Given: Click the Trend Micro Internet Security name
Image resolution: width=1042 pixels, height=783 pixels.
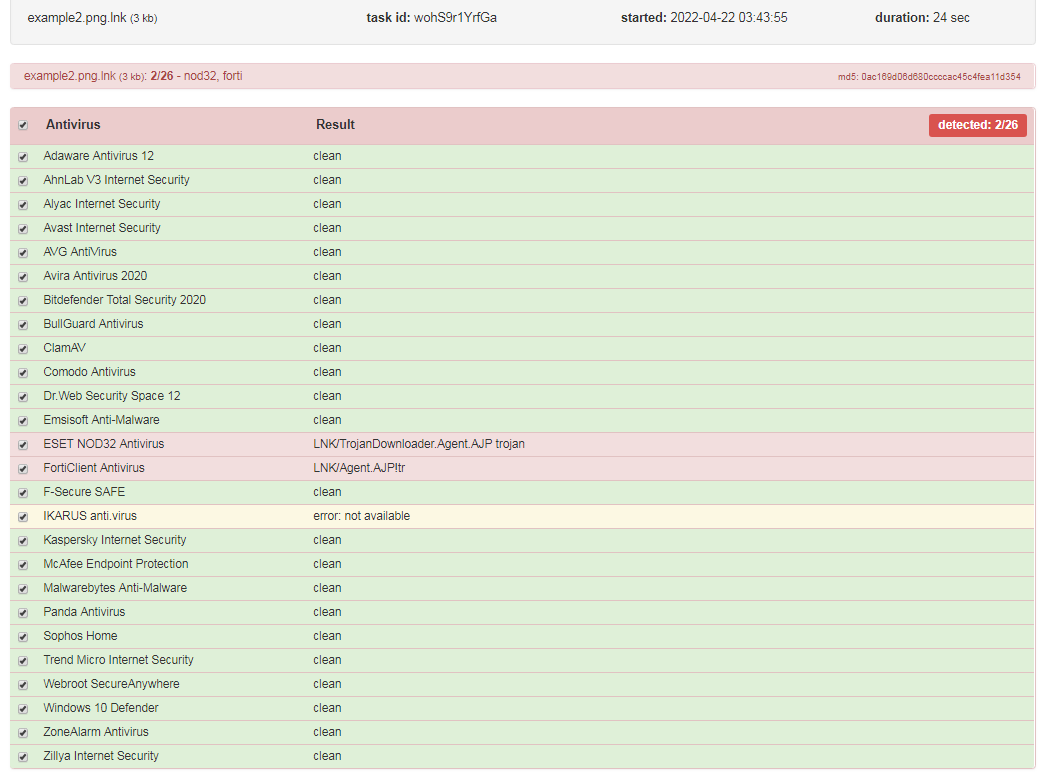Looking at the screenshot, I should pyautogui.click(x=118, y=659).
